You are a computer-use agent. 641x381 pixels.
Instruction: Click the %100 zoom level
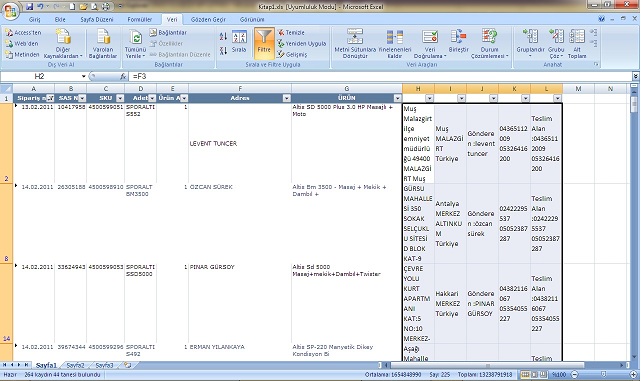click(558, 374)
